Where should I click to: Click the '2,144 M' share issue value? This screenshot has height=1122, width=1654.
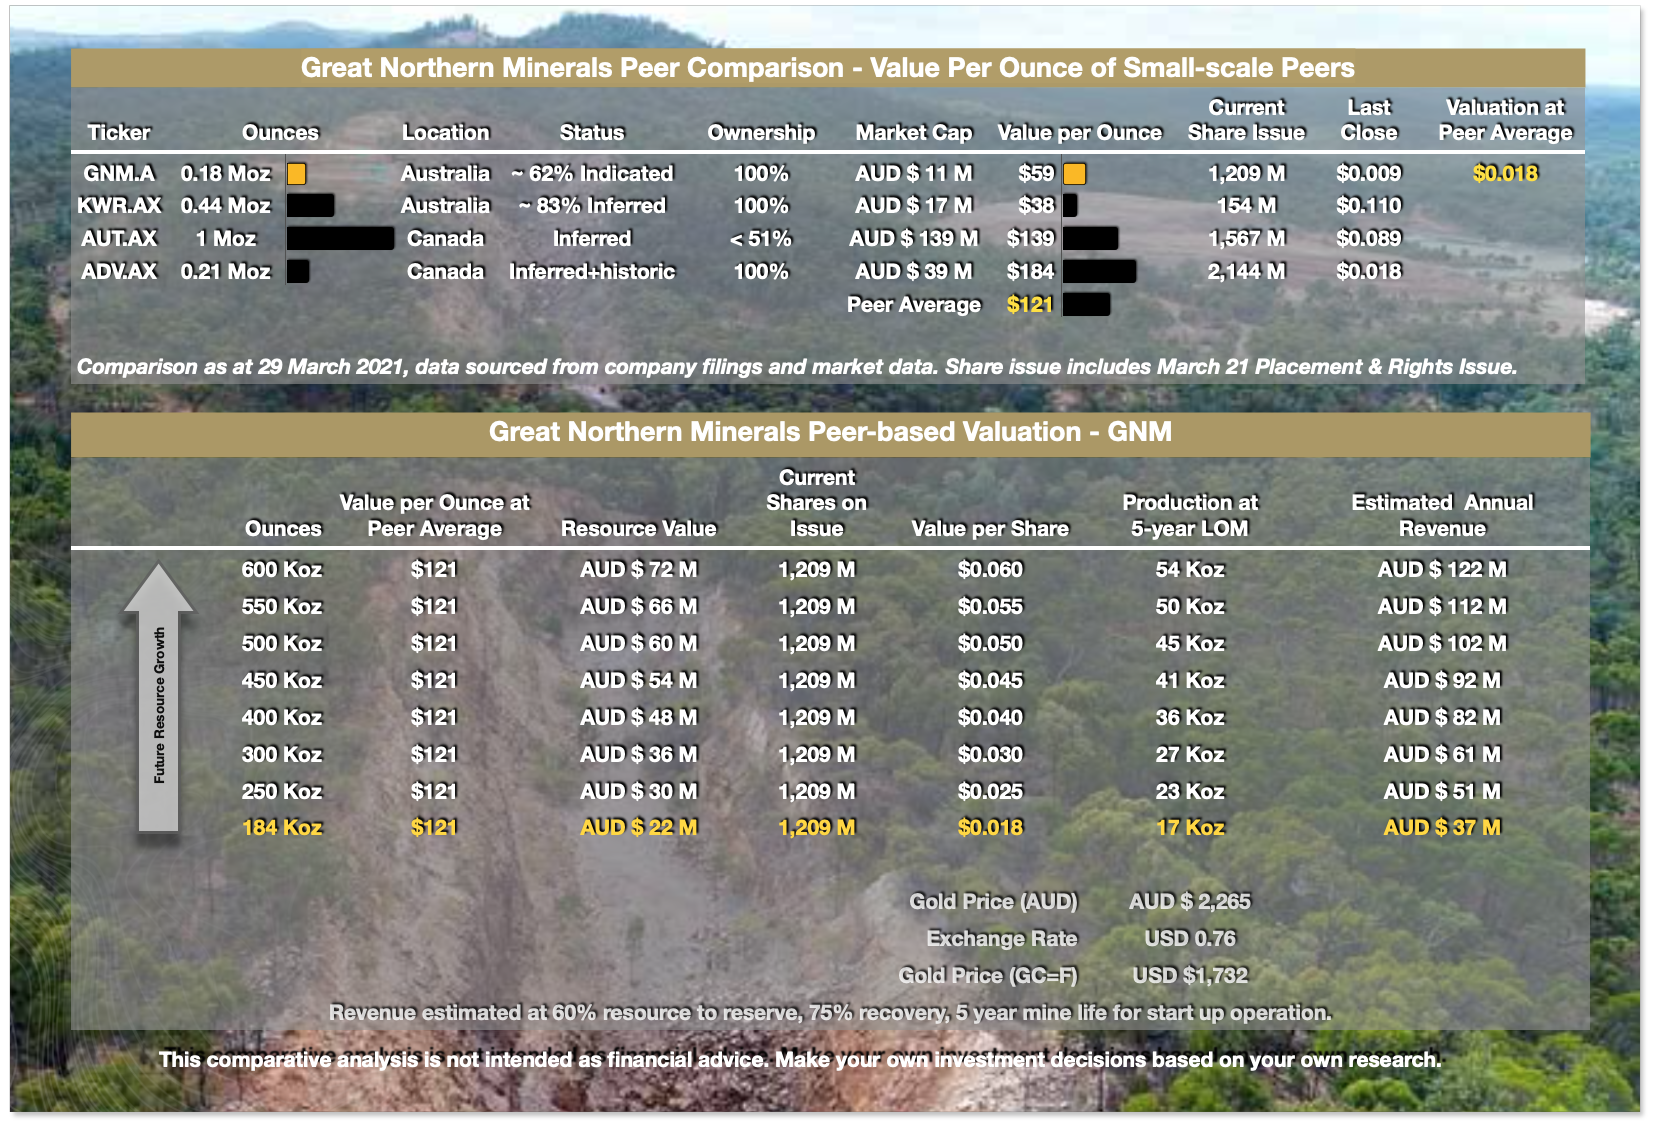1246,271
